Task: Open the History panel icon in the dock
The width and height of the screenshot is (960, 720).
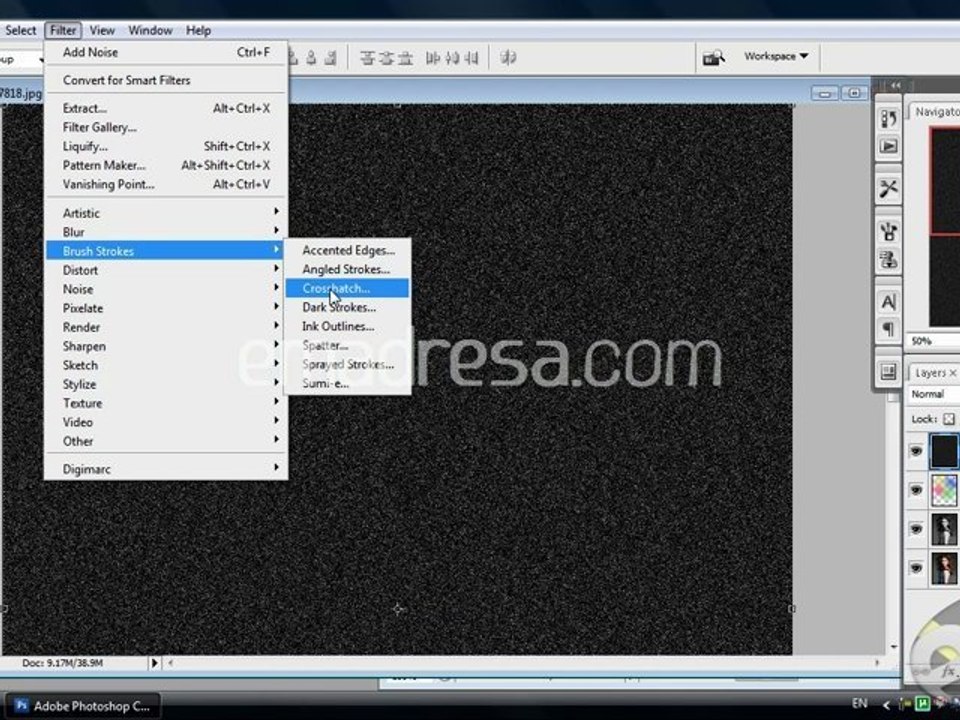Action: point(888,118)
